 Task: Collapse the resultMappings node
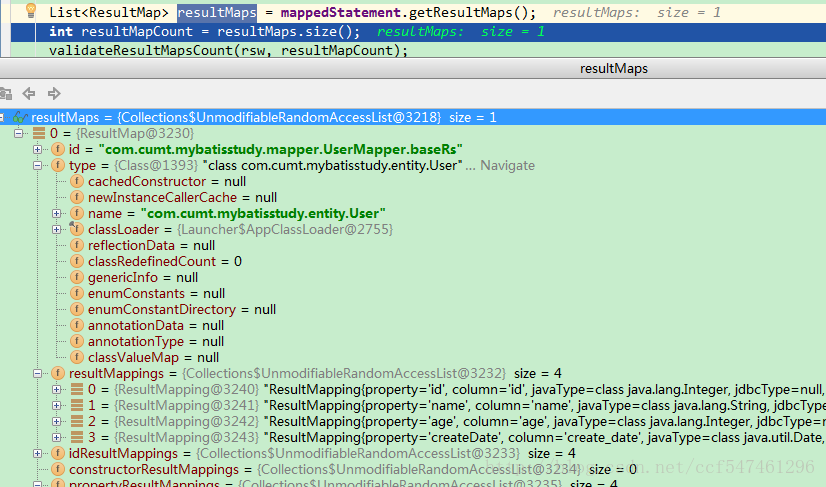[x=37, y=373]
